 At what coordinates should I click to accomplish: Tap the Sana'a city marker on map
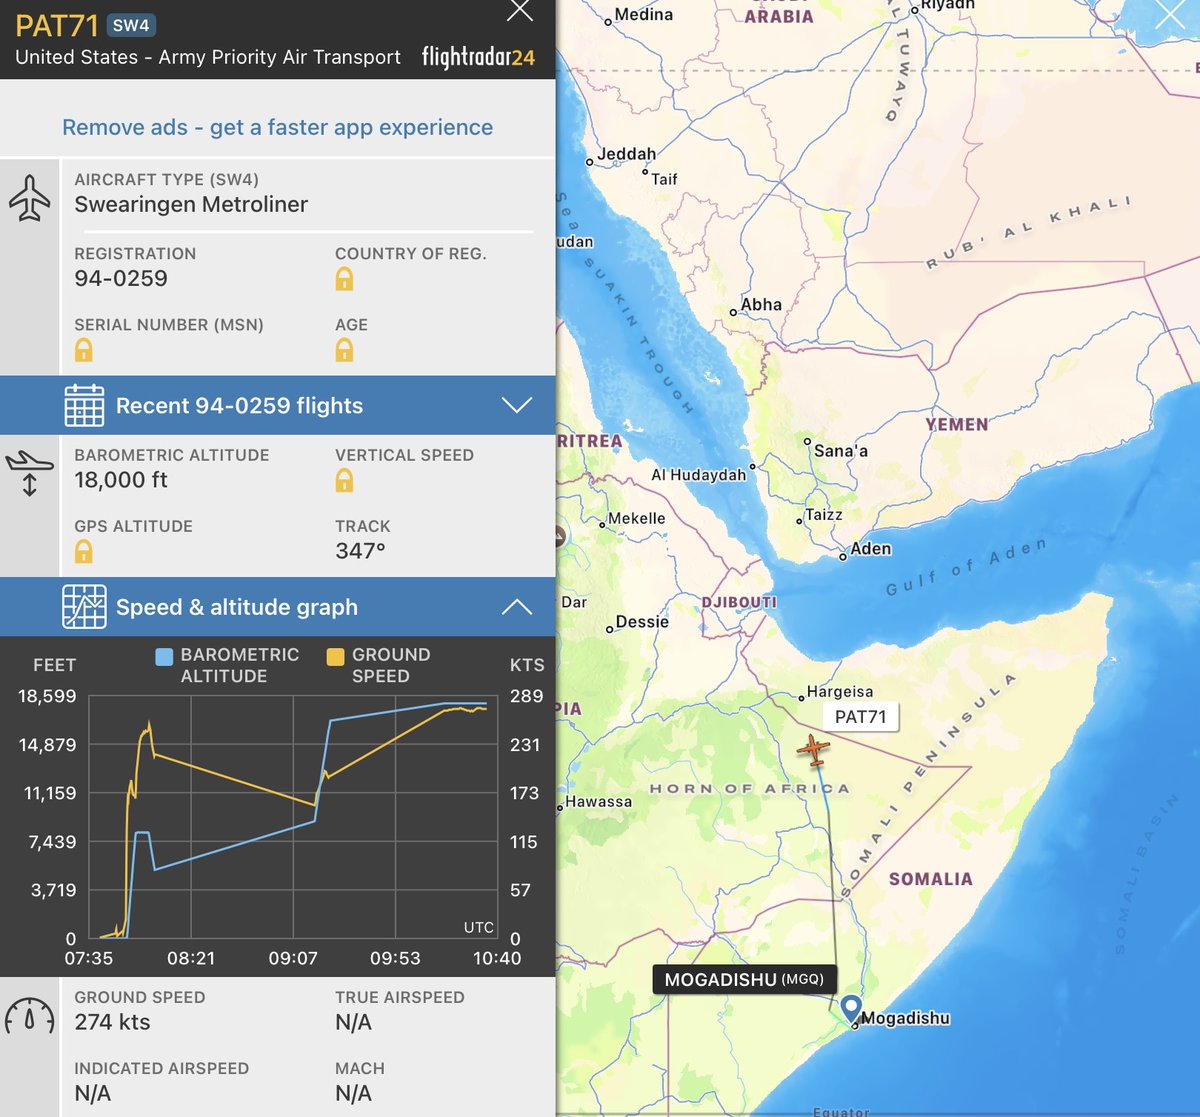807,441
